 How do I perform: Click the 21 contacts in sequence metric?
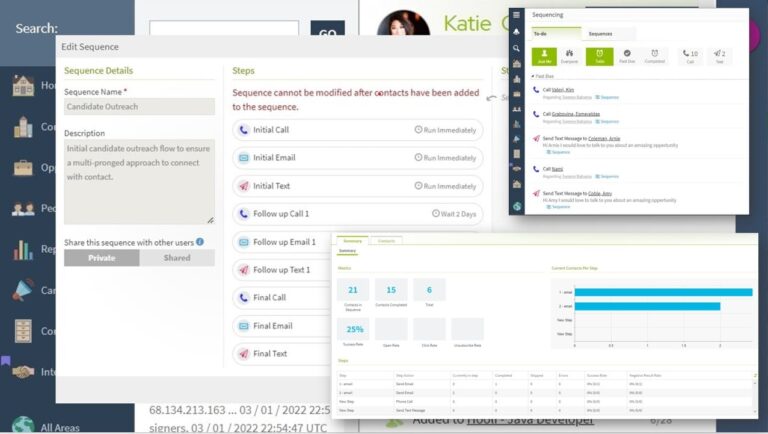pos(353,290)
